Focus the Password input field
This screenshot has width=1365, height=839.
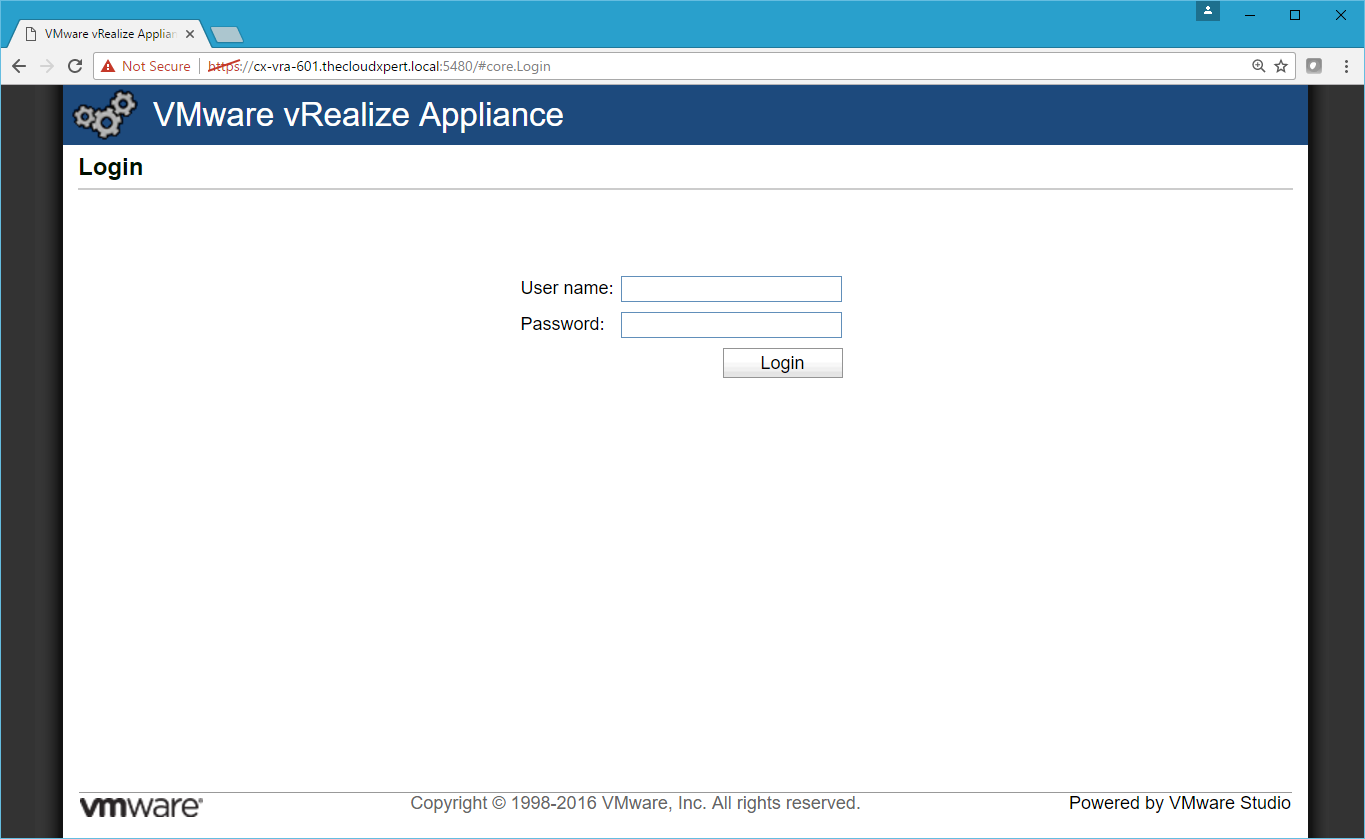point(731,325)
